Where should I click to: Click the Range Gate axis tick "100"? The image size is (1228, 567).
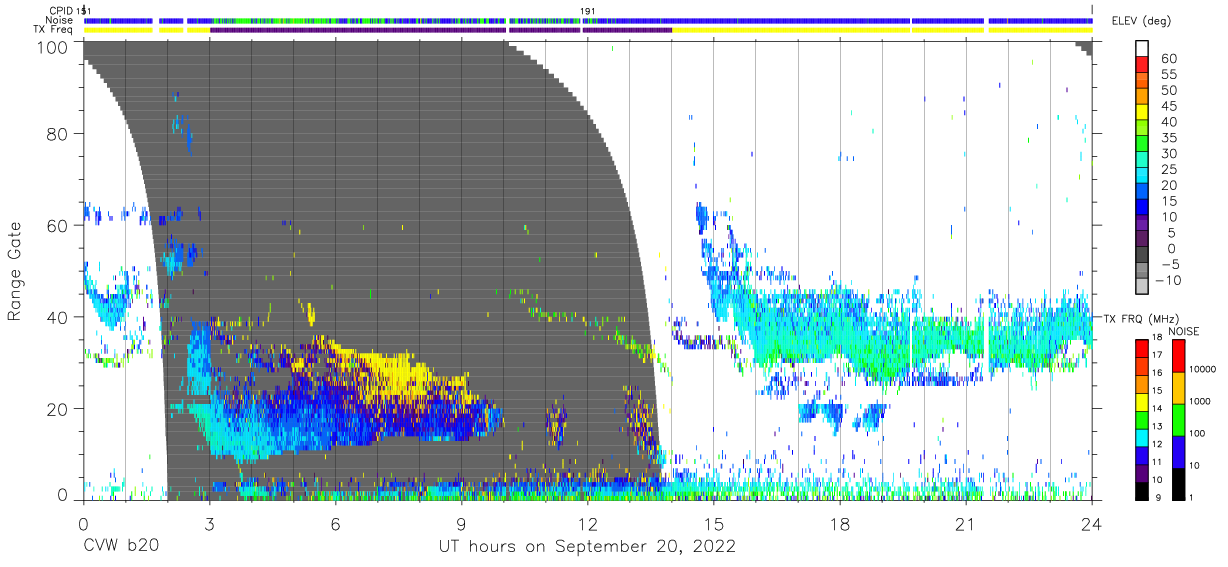pos(53,46)
